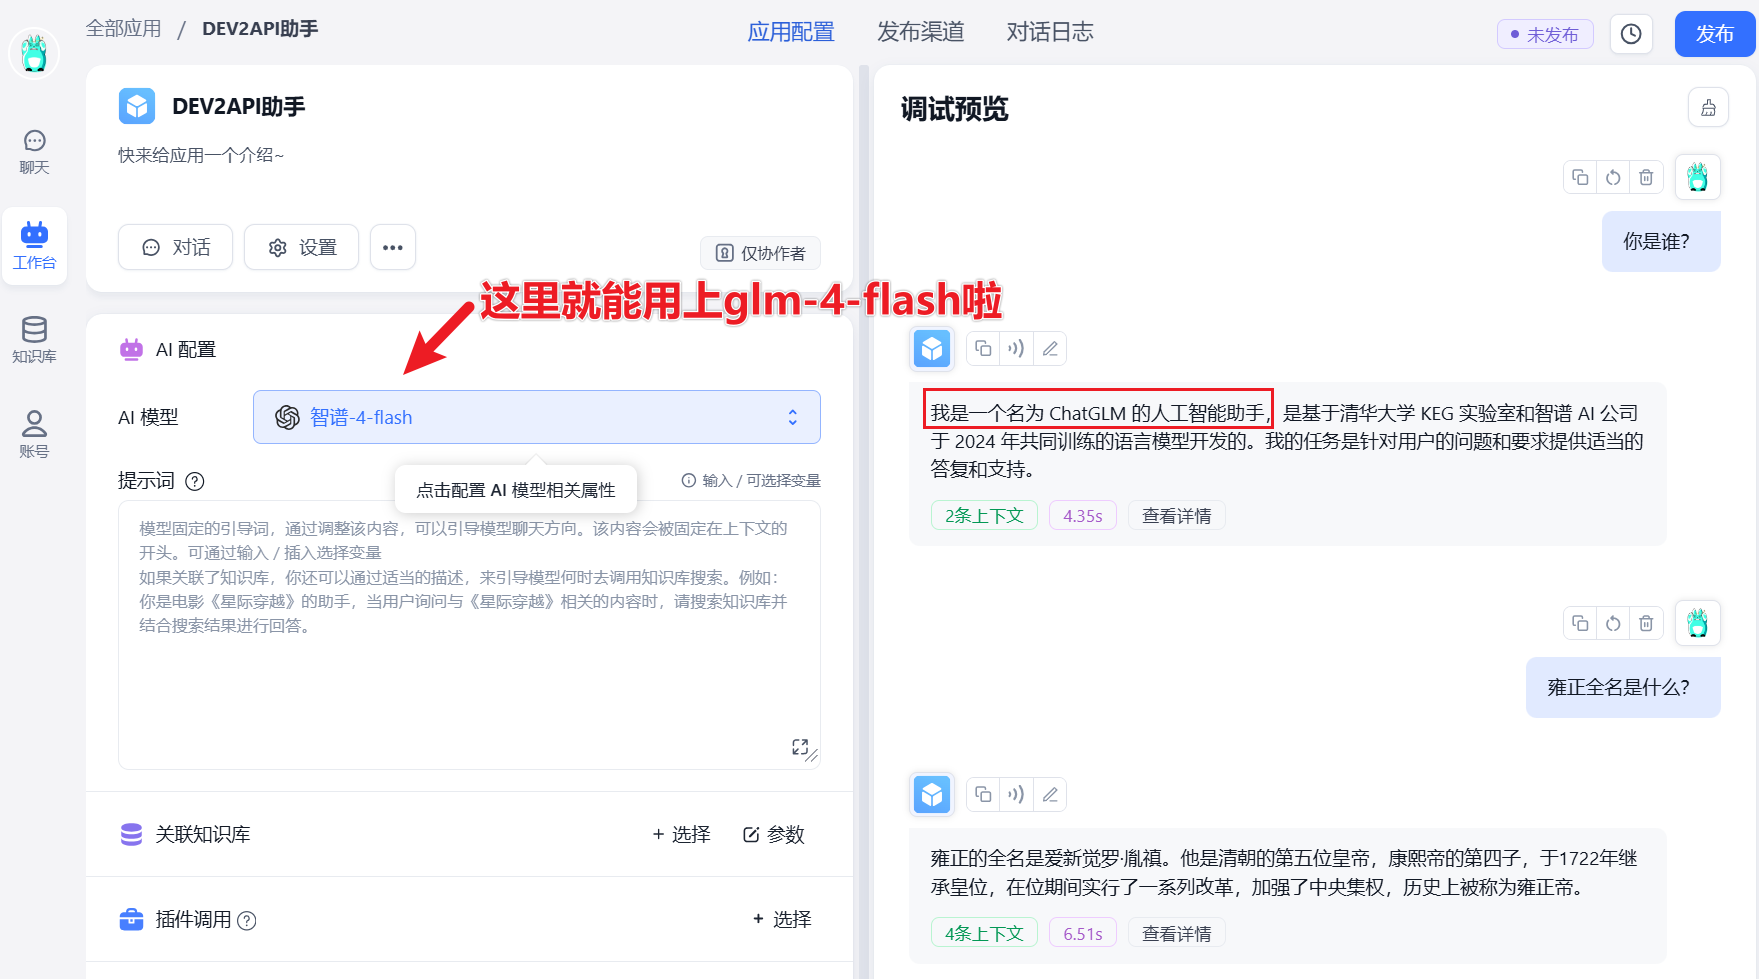Click the 2条上下文 context tag
The width and height of the screenshot is (1759, 979).
[x=984, y=516]
